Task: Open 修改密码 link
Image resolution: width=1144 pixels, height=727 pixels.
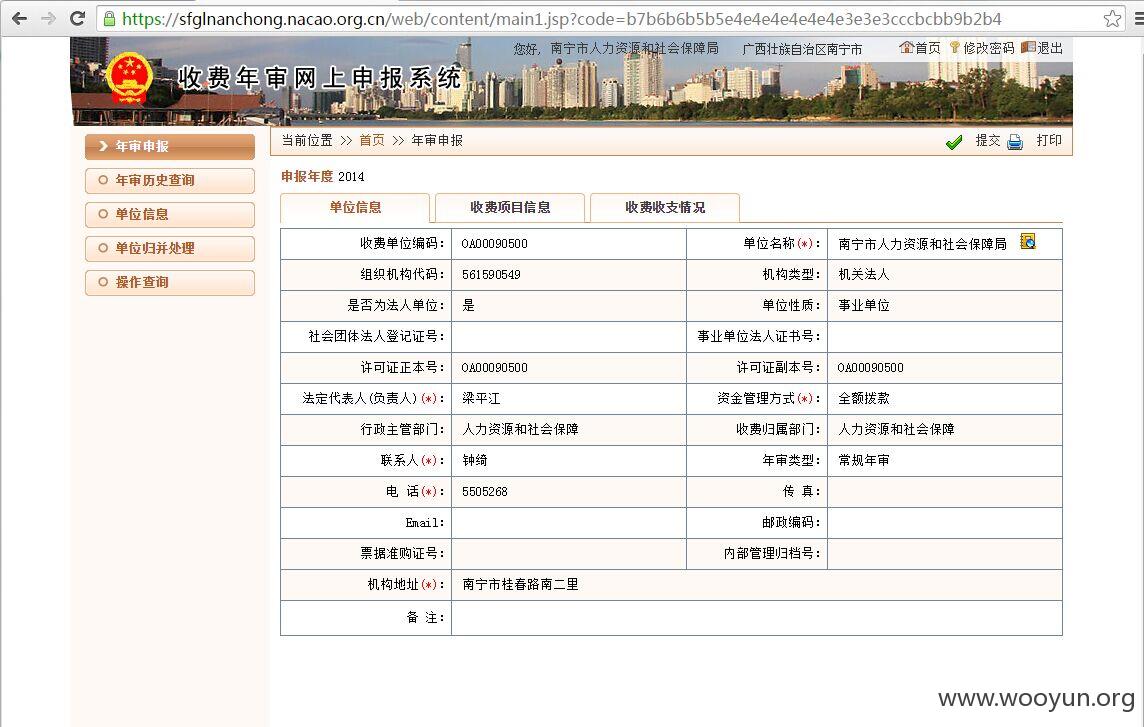Action: (989, 48)
